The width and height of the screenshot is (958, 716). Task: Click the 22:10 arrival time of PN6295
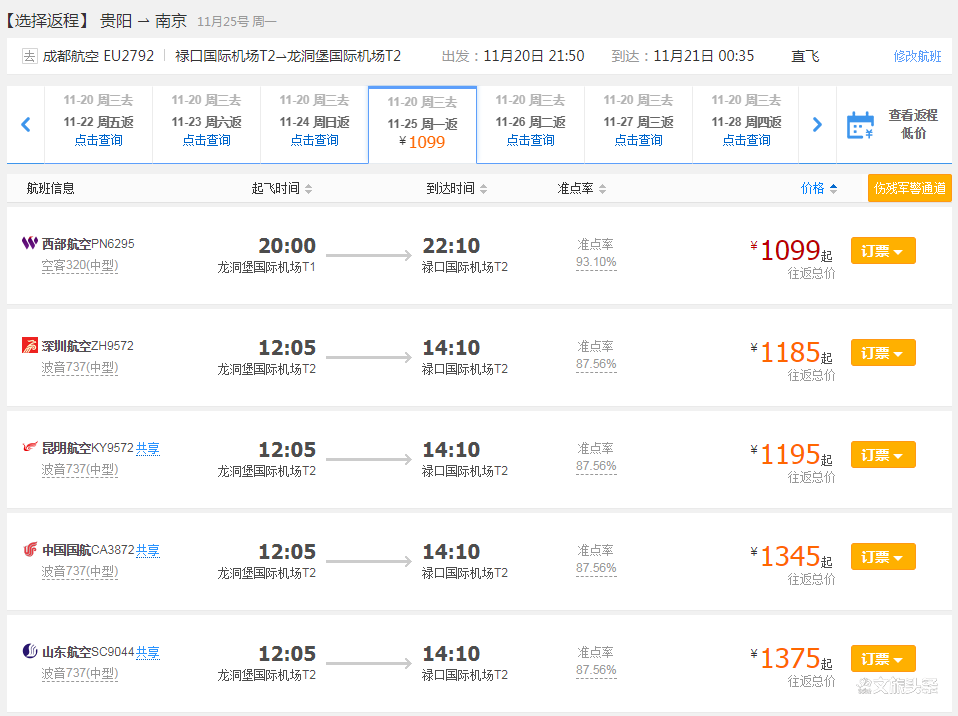[452, 246]
